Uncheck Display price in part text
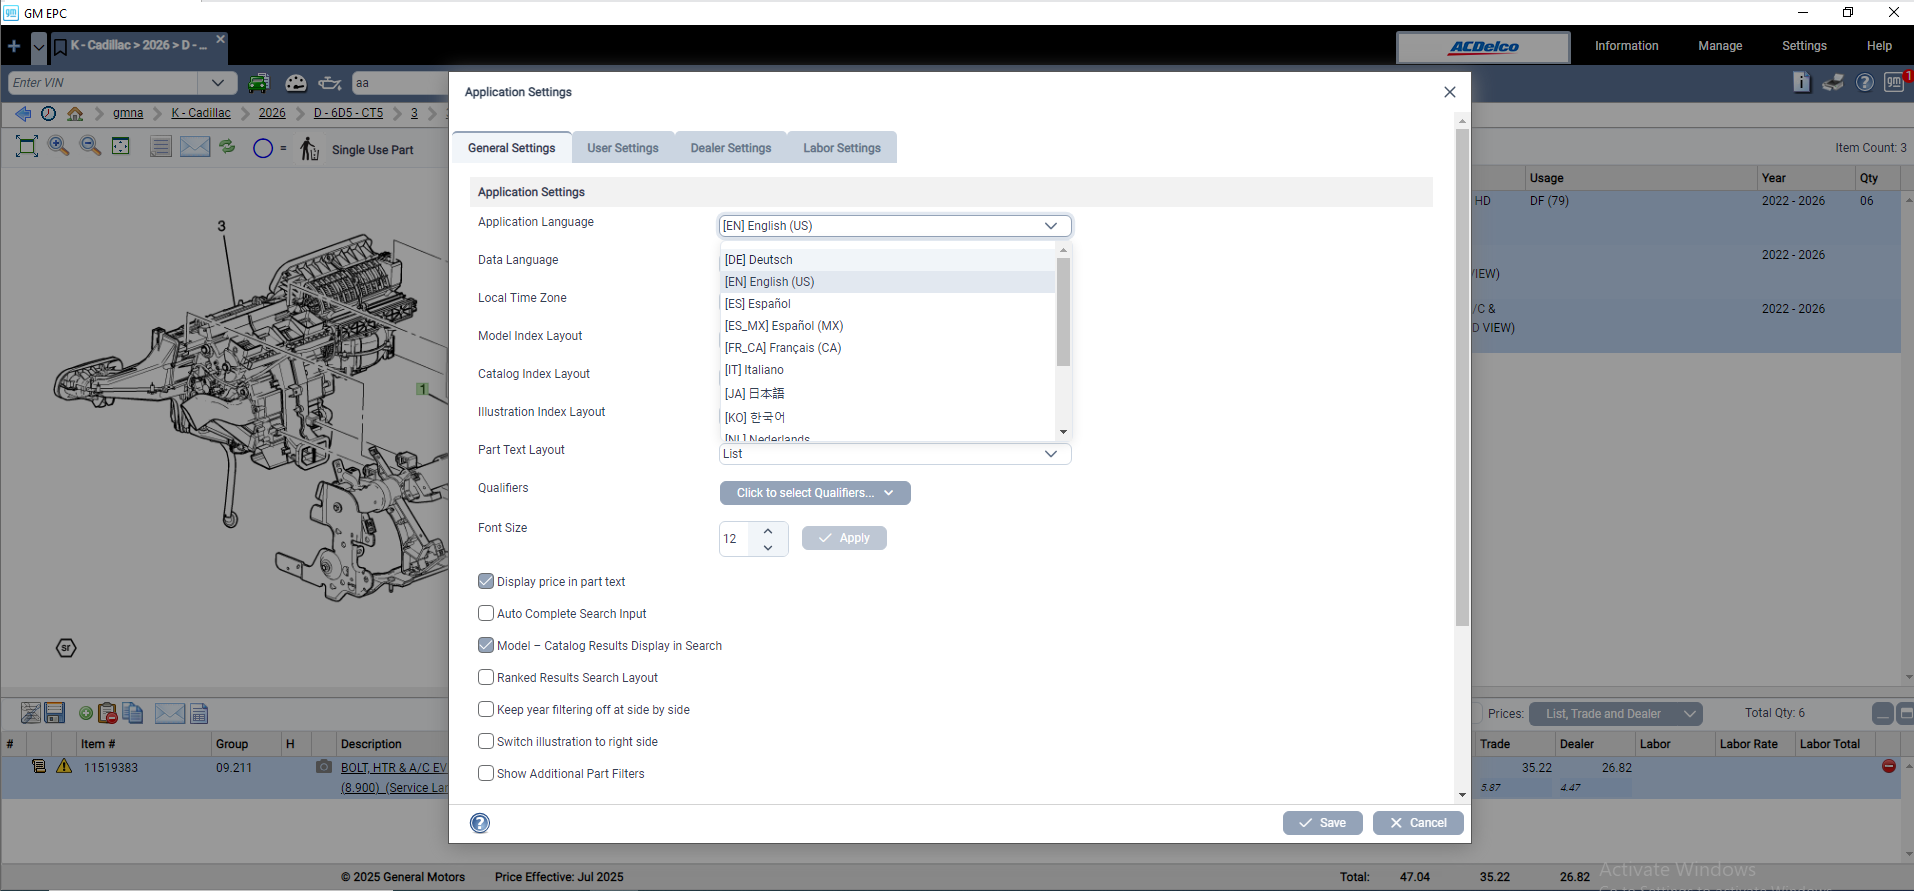The width and height of the screenshot is (1914, 891). (486, 581)
